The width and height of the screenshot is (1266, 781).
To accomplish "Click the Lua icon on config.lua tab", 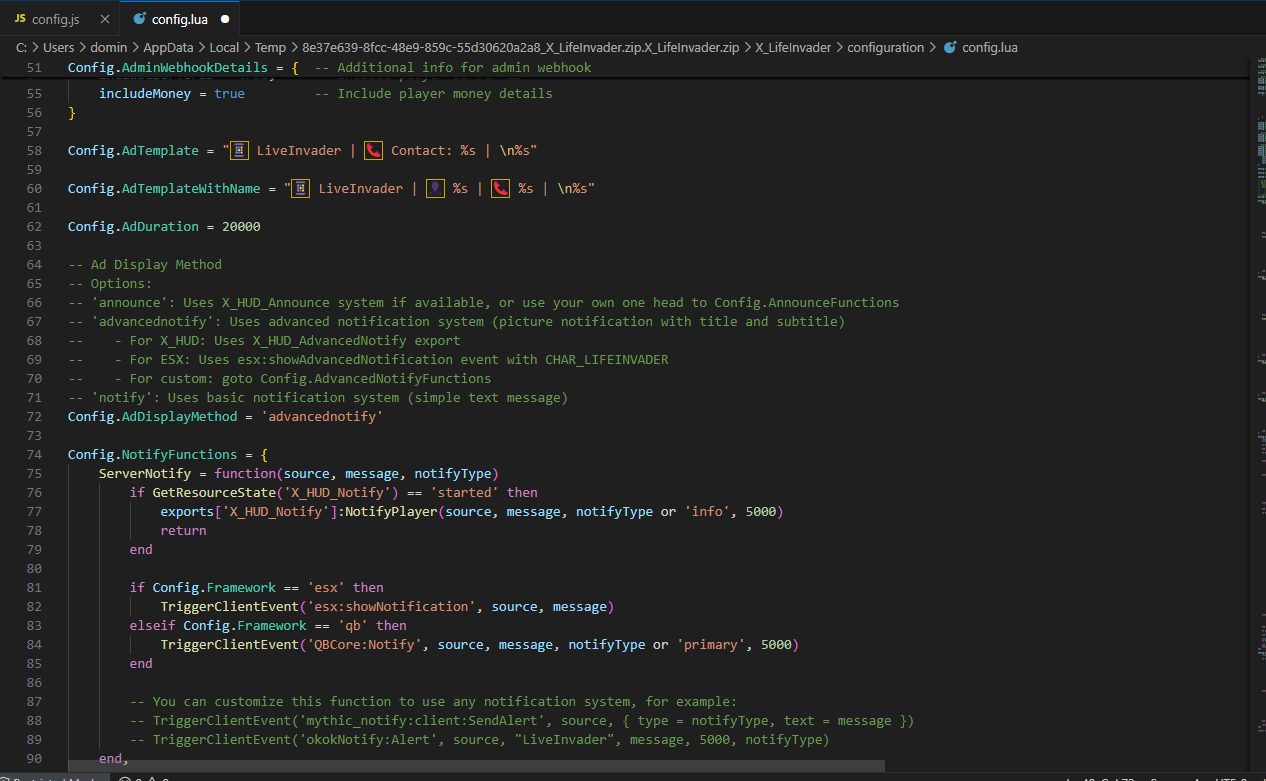I will click(x=138, y=19).
